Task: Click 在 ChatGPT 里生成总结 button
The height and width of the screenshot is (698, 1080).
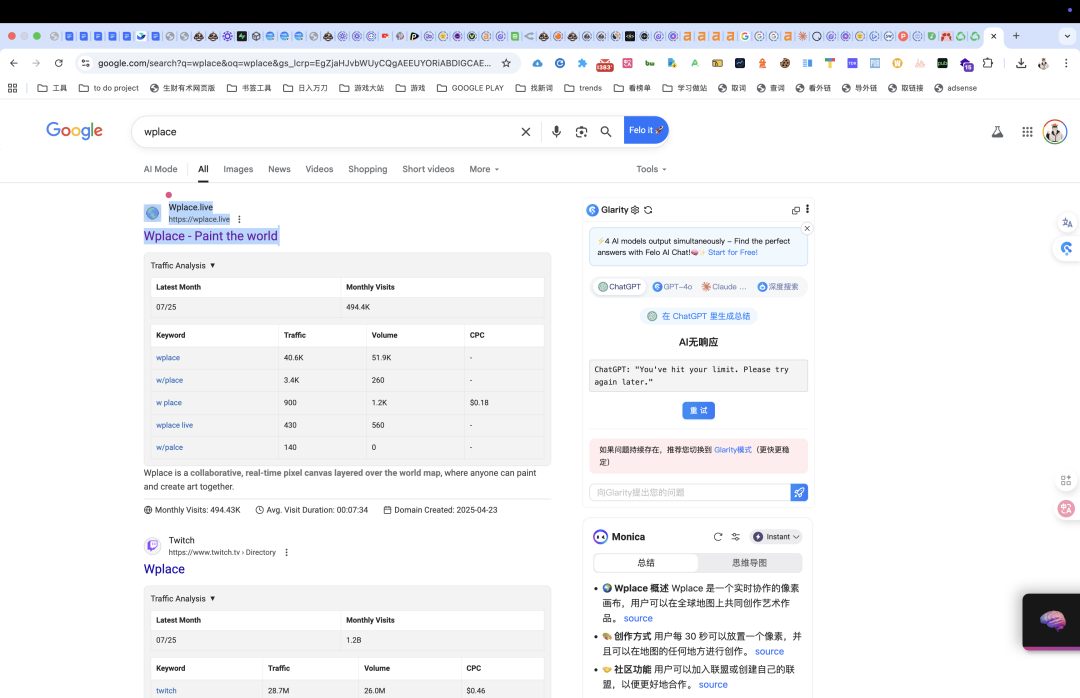Action: click(698, 316)
